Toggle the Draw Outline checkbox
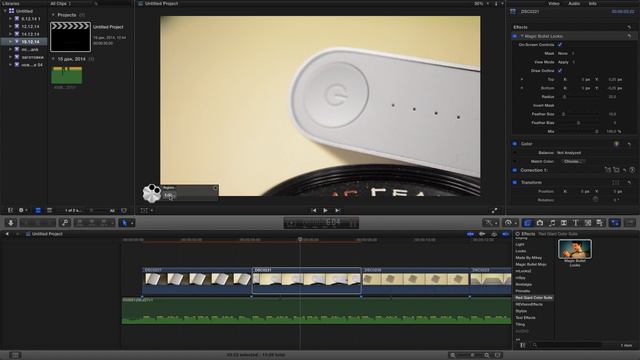The height and width of the screenshot is (360, 640). pos(560,71)
